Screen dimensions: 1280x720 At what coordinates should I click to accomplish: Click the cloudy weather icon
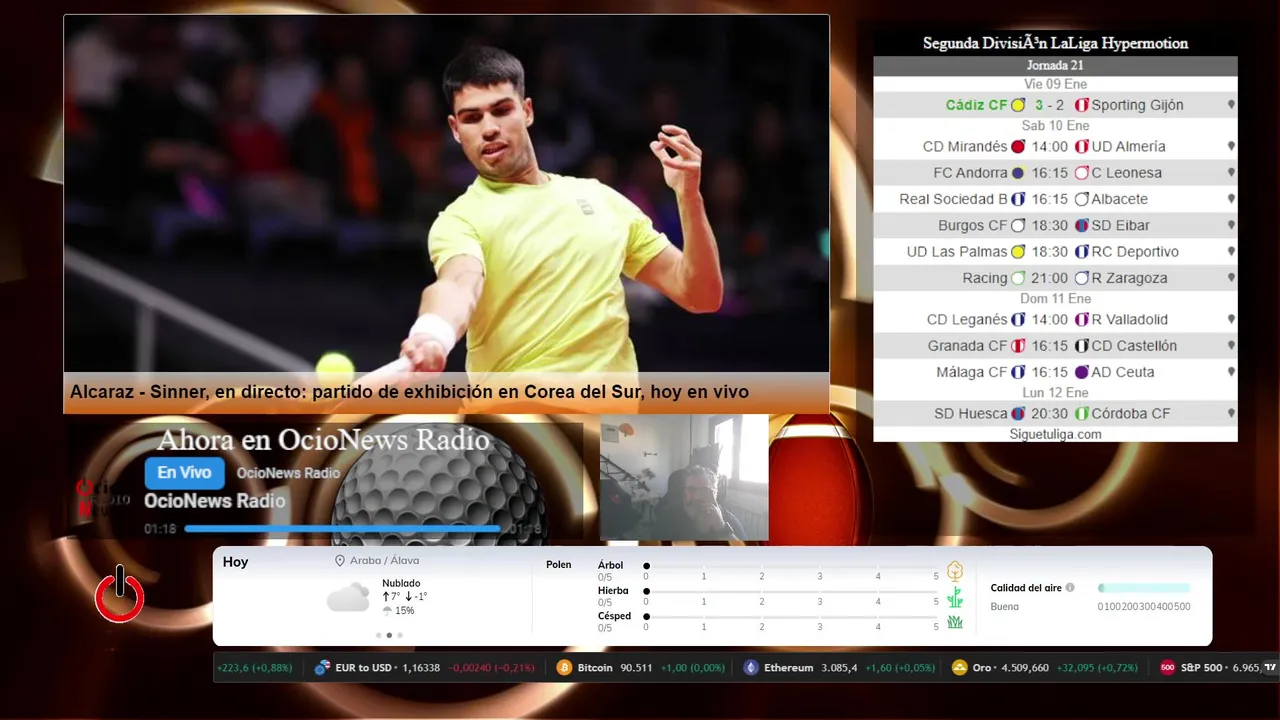tap(348, 598)
